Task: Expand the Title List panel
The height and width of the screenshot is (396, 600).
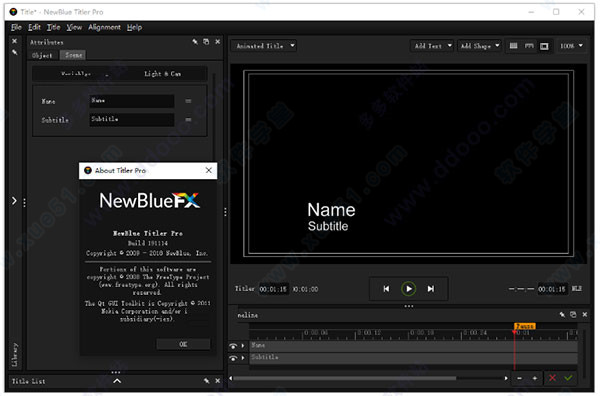Action: tap(117, 381)
